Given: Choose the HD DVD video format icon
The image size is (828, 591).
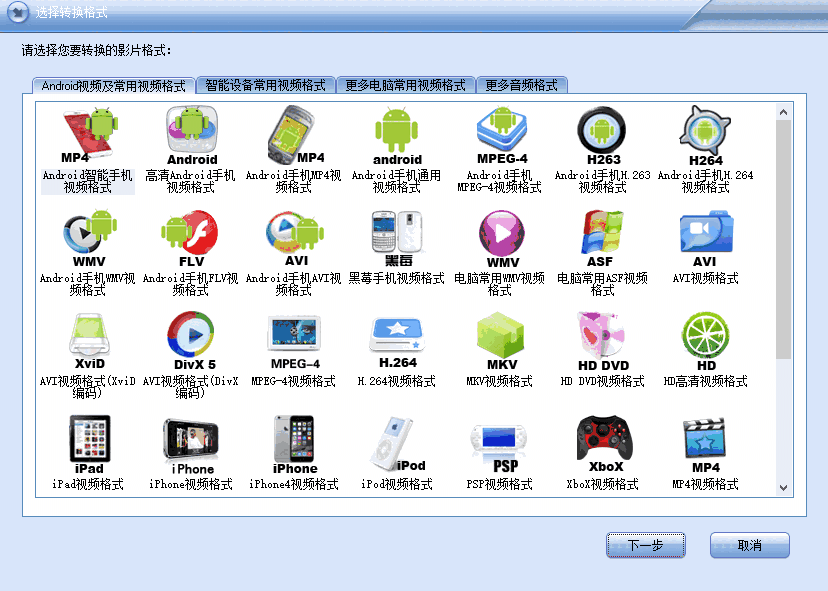Looking at the screenshot, I should [603, 338].
